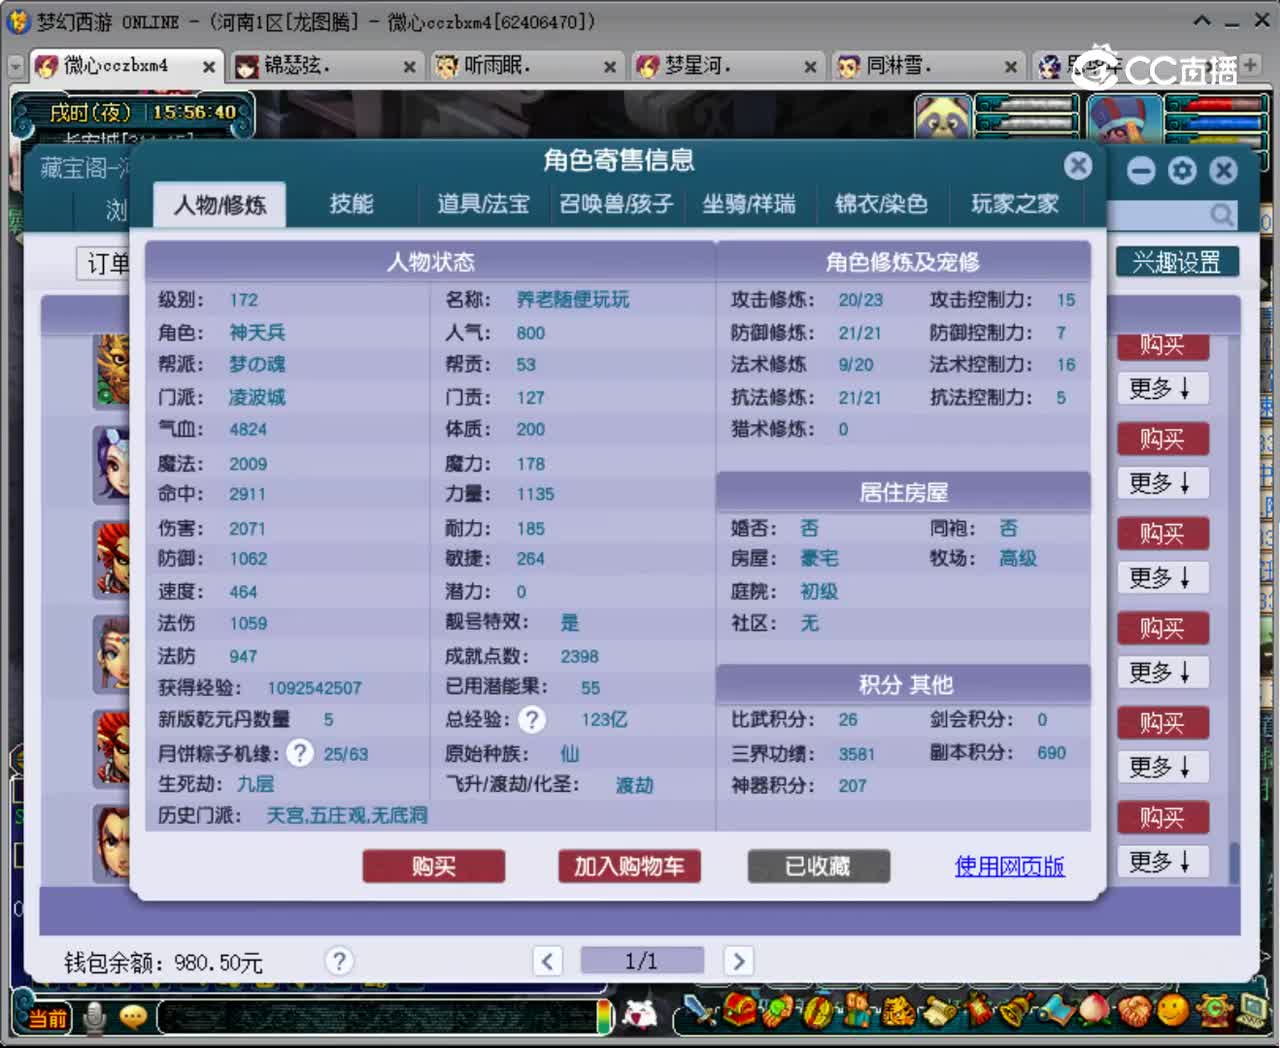The image size is (1280, 1048).
Task: Click the 房屋 value 豪宅
Action: point(819,558)
